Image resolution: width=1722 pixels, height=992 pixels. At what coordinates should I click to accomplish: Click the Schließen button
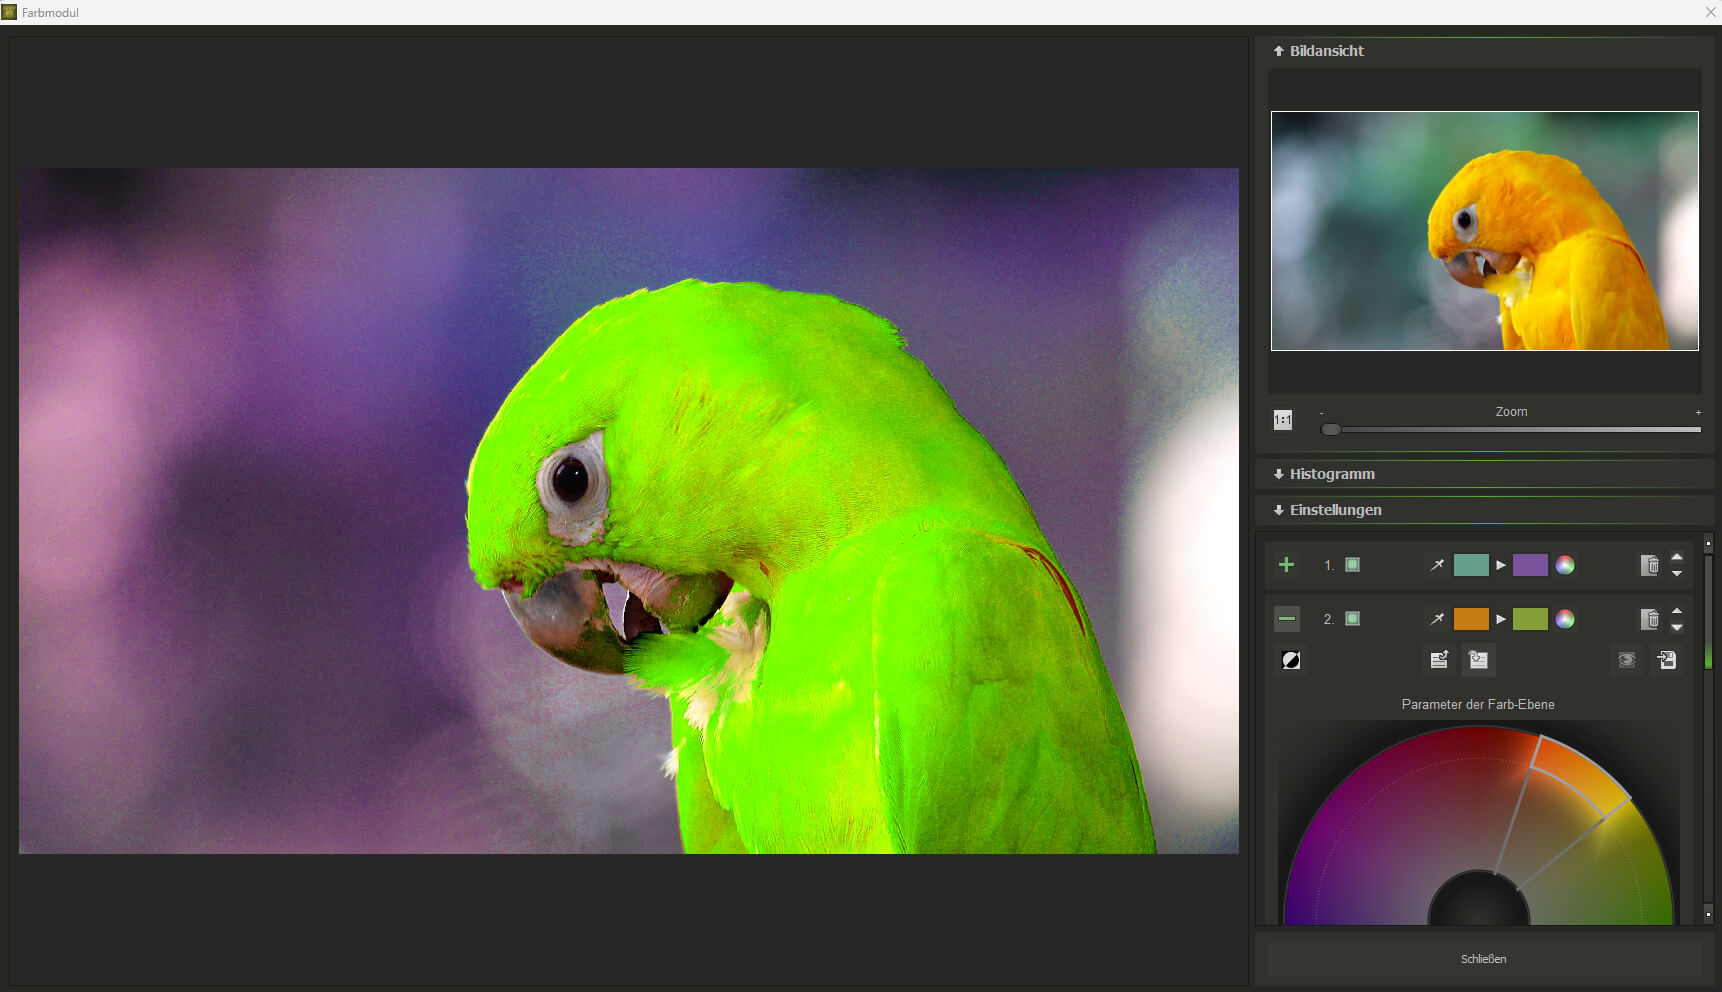coord(1484,959)
